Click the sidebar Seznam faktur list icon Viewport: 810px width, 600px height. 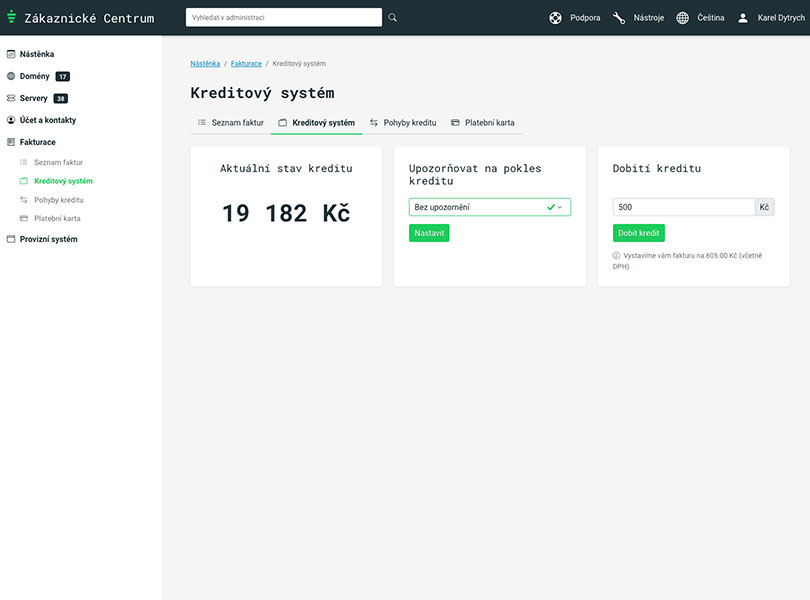pyautogui.click(x=24, y=162)
